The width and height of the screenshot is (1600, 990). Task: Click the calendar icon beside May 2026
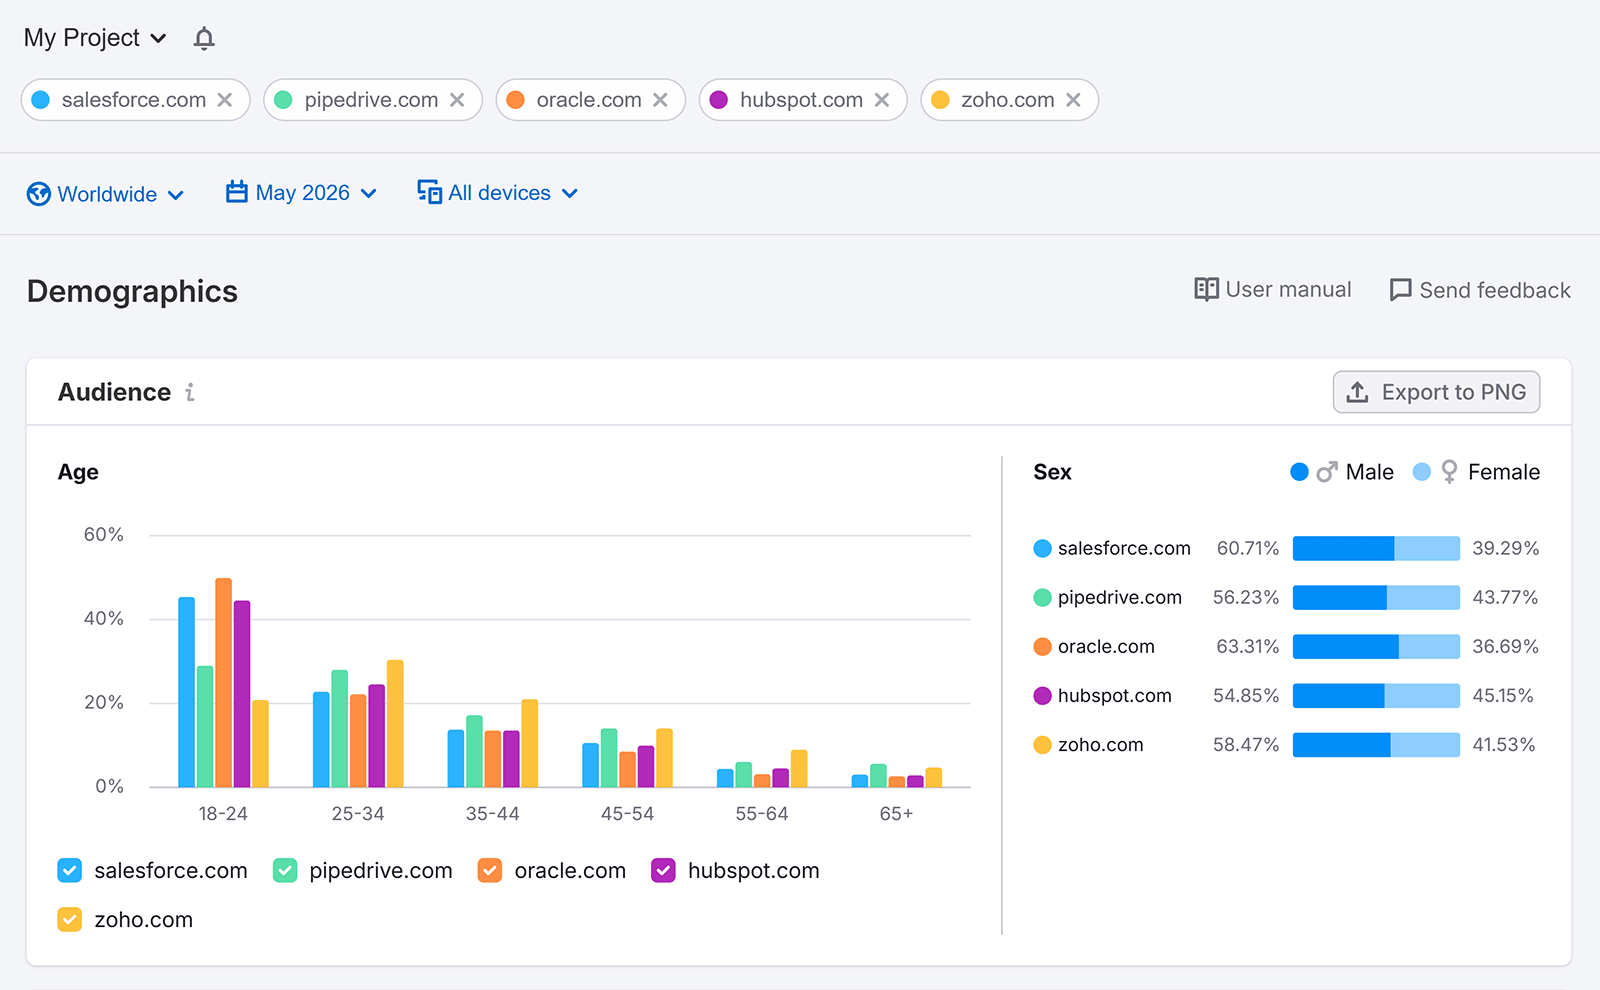pyautogui.click(x=237, y=192)
